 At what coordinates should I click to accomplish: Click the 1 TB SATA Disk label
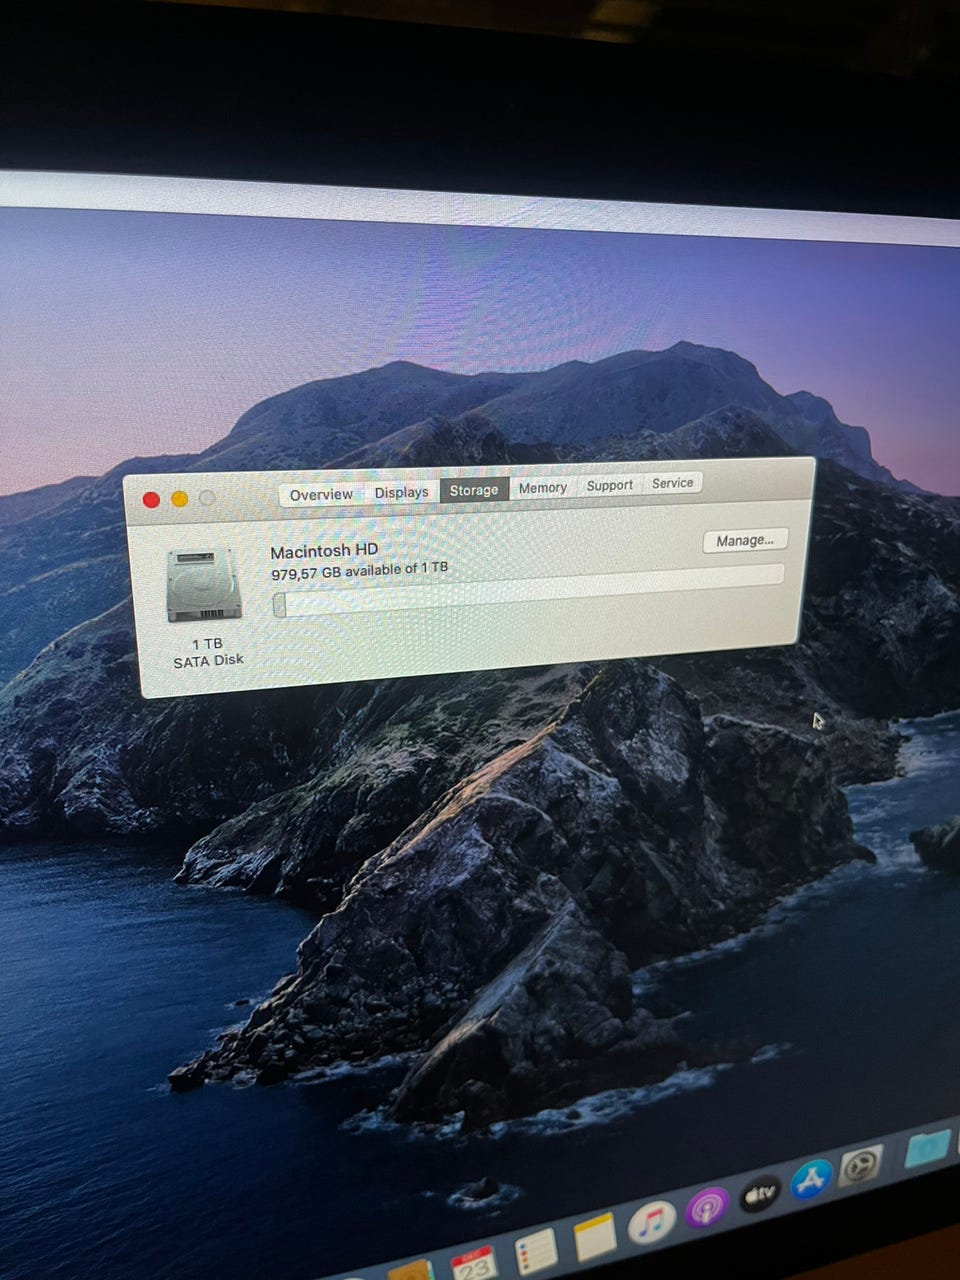pos(208,652)
